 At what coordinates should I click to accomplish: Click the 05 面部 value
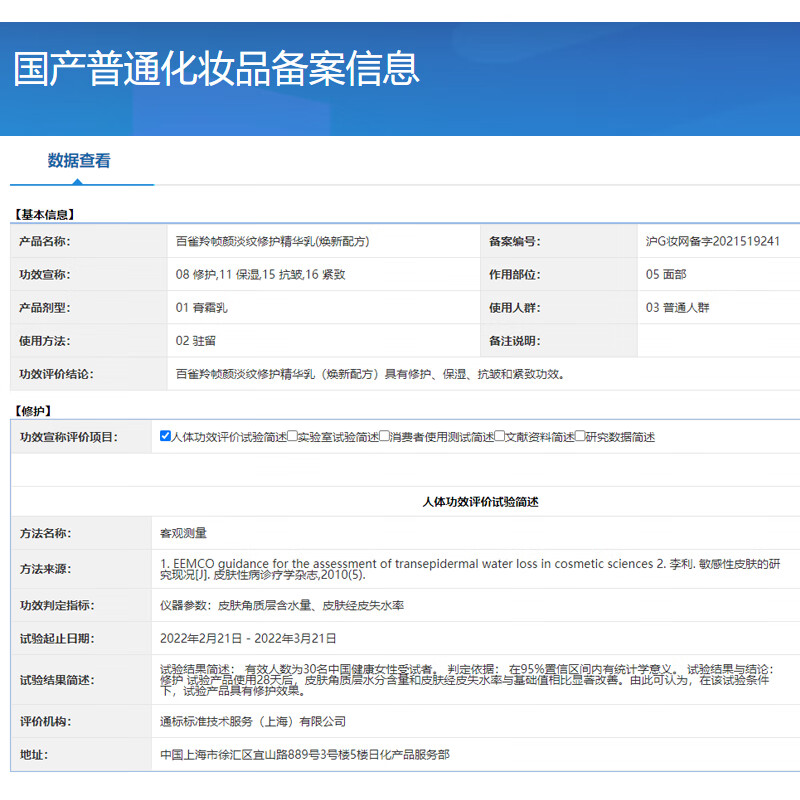click(x=666, y=274)
